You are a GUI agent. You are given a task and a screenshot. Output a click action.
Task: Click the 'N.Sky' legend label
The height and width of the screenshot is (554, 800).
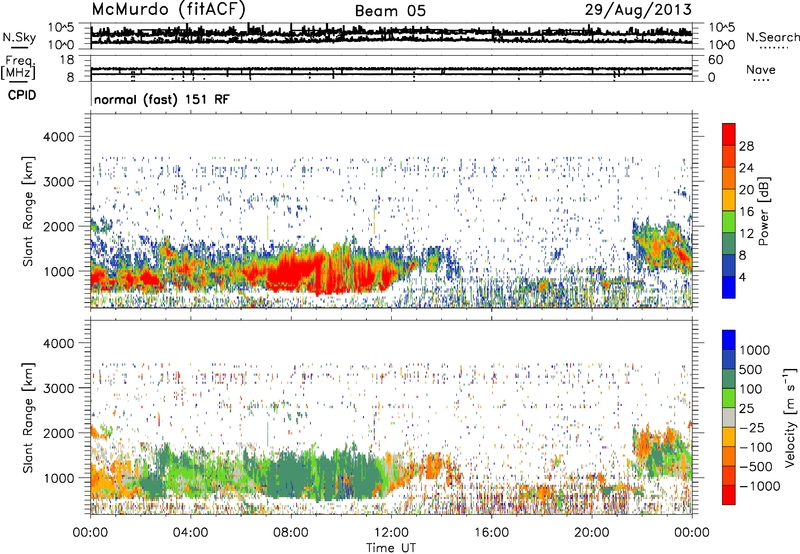point(19,37)
